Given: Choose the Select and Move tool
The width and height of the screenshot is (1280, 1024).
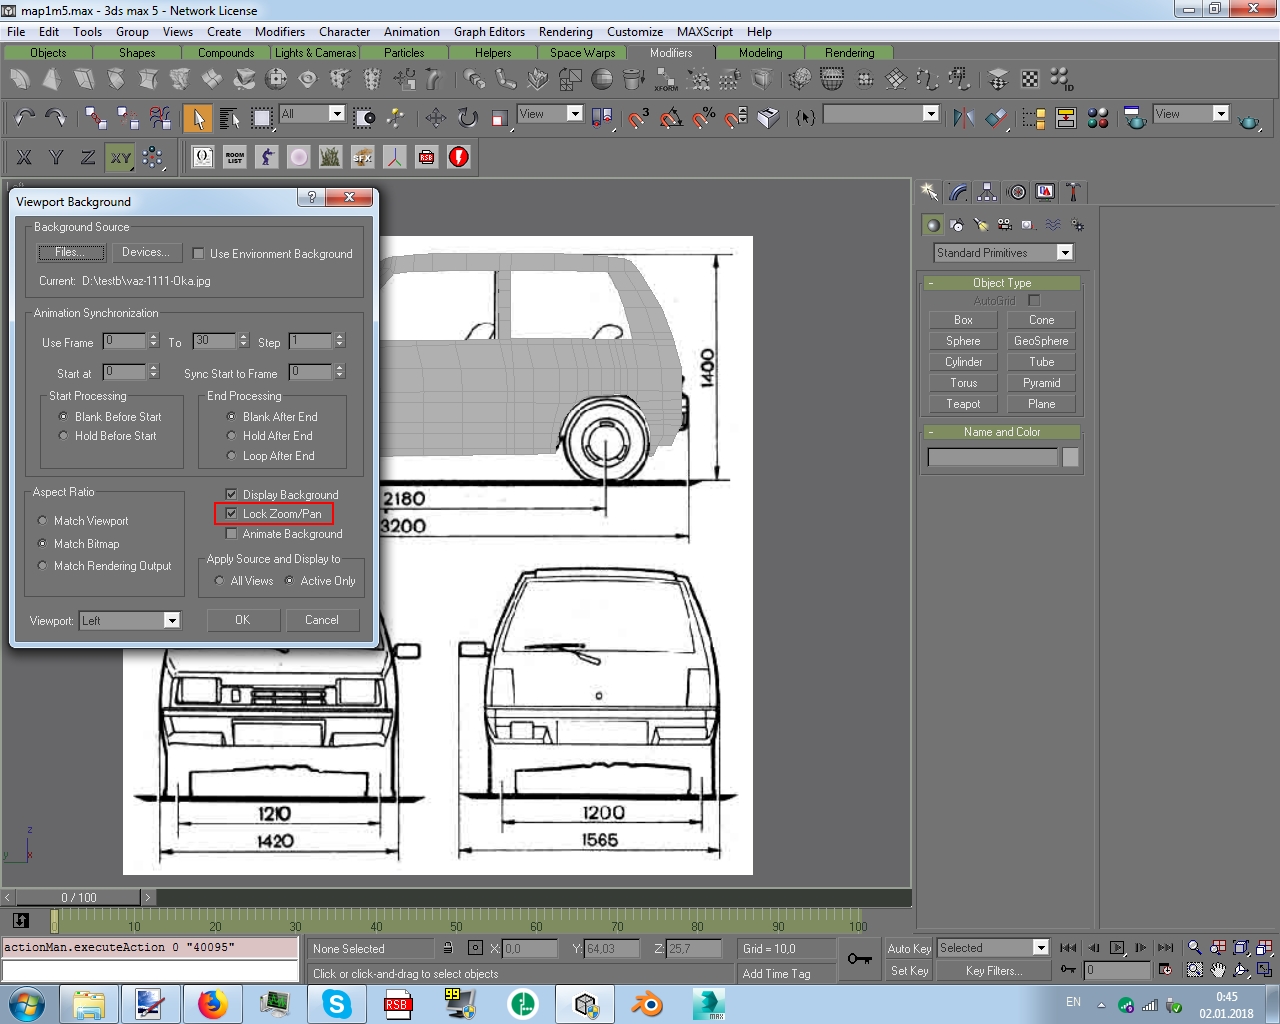Looking at the screenshot, I should [x=436, y=118].
